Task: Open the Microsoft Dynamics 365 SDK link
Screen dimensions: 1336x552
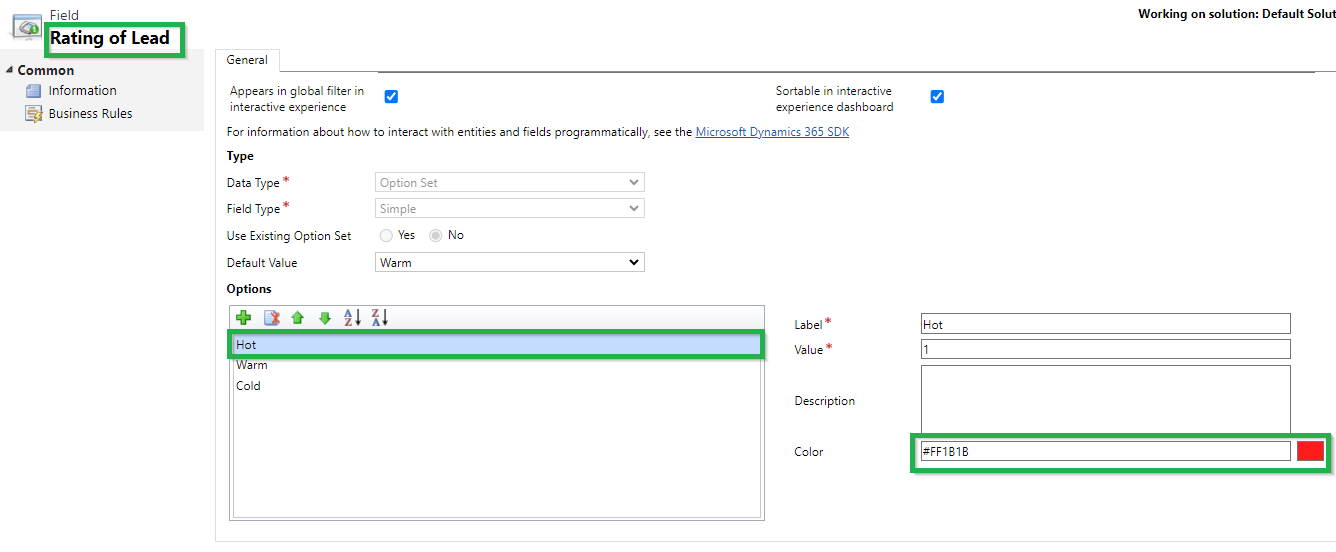Action: tap(772, 132)
